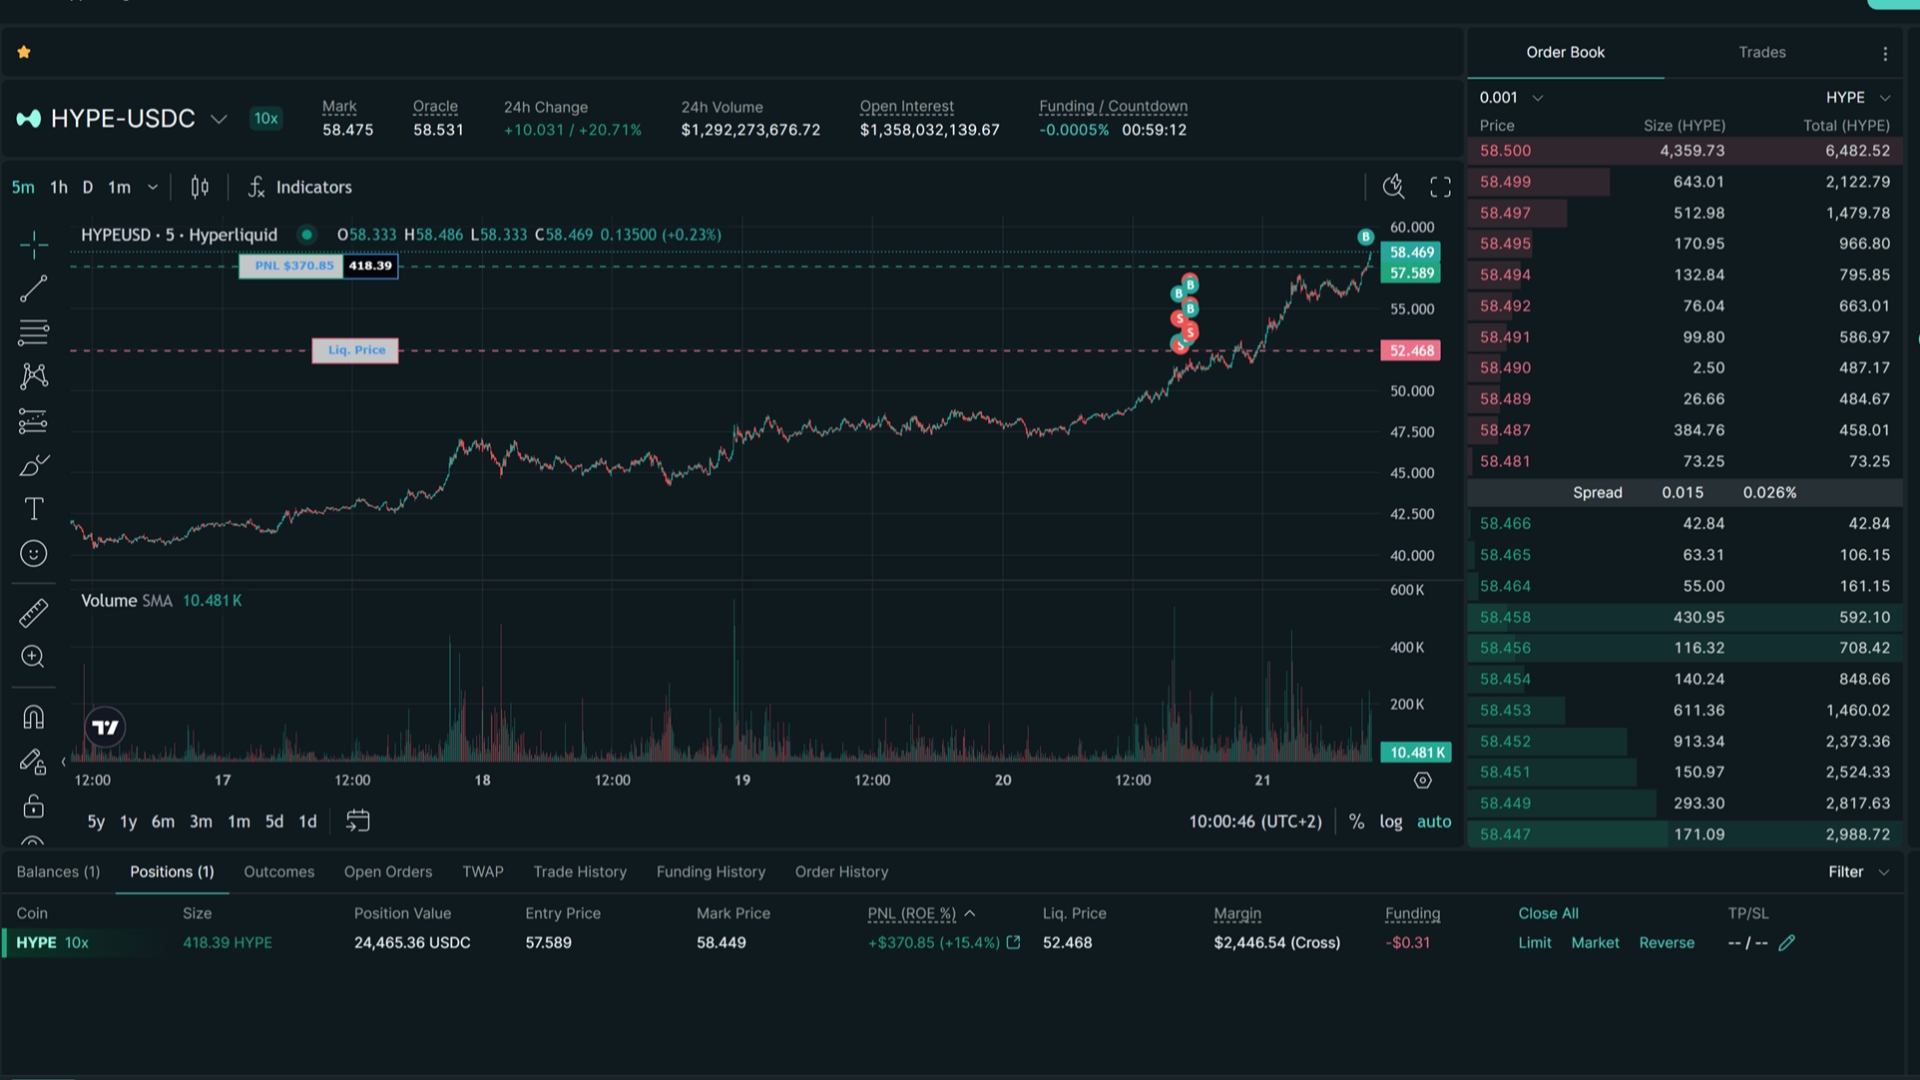Toggle percent scale on chart
Screen dimensions: 1920x1080
(1356, 821)
